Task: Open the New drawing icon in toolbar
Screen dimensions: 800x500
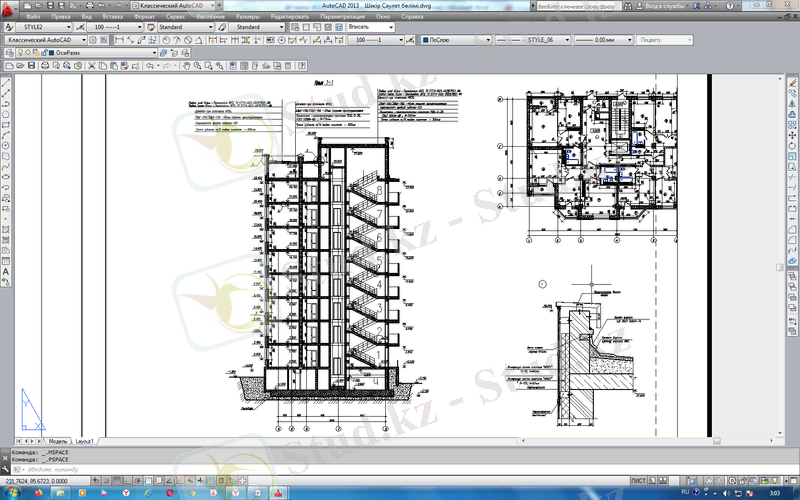Action: [8, 65]
